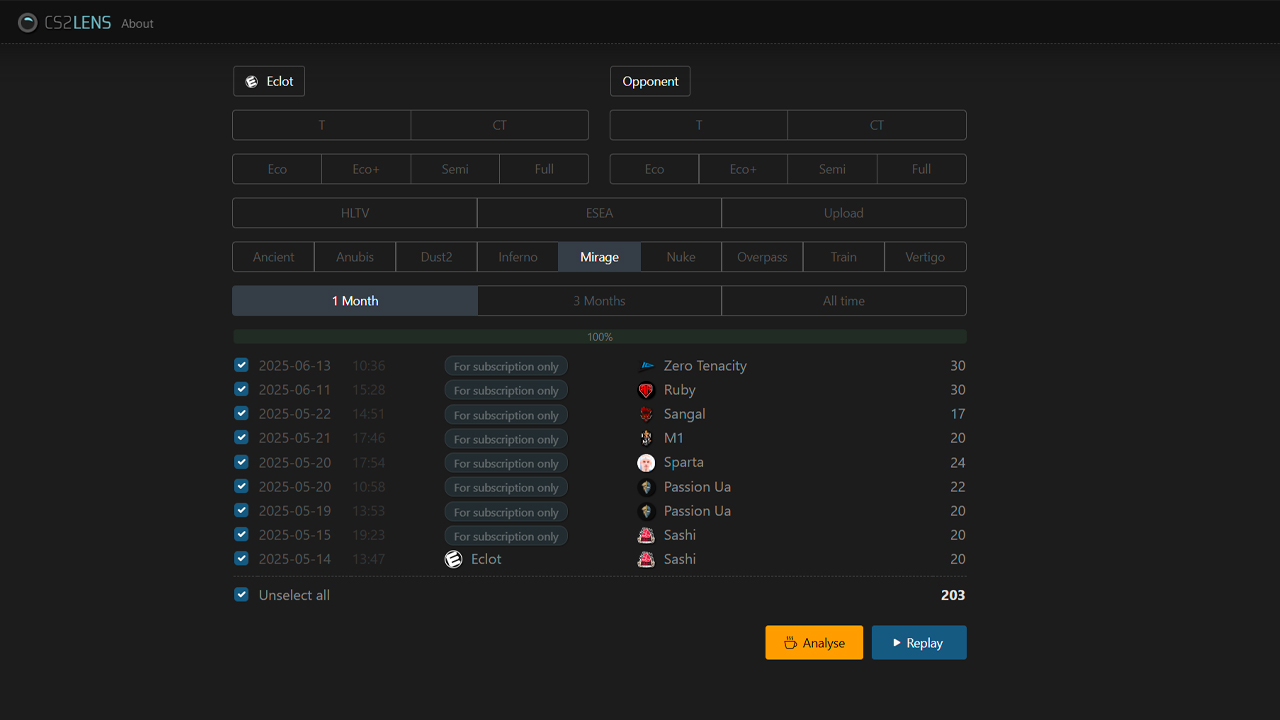Filter Eclot side to T
The image size is (1280, 720).
pos(322,125)
